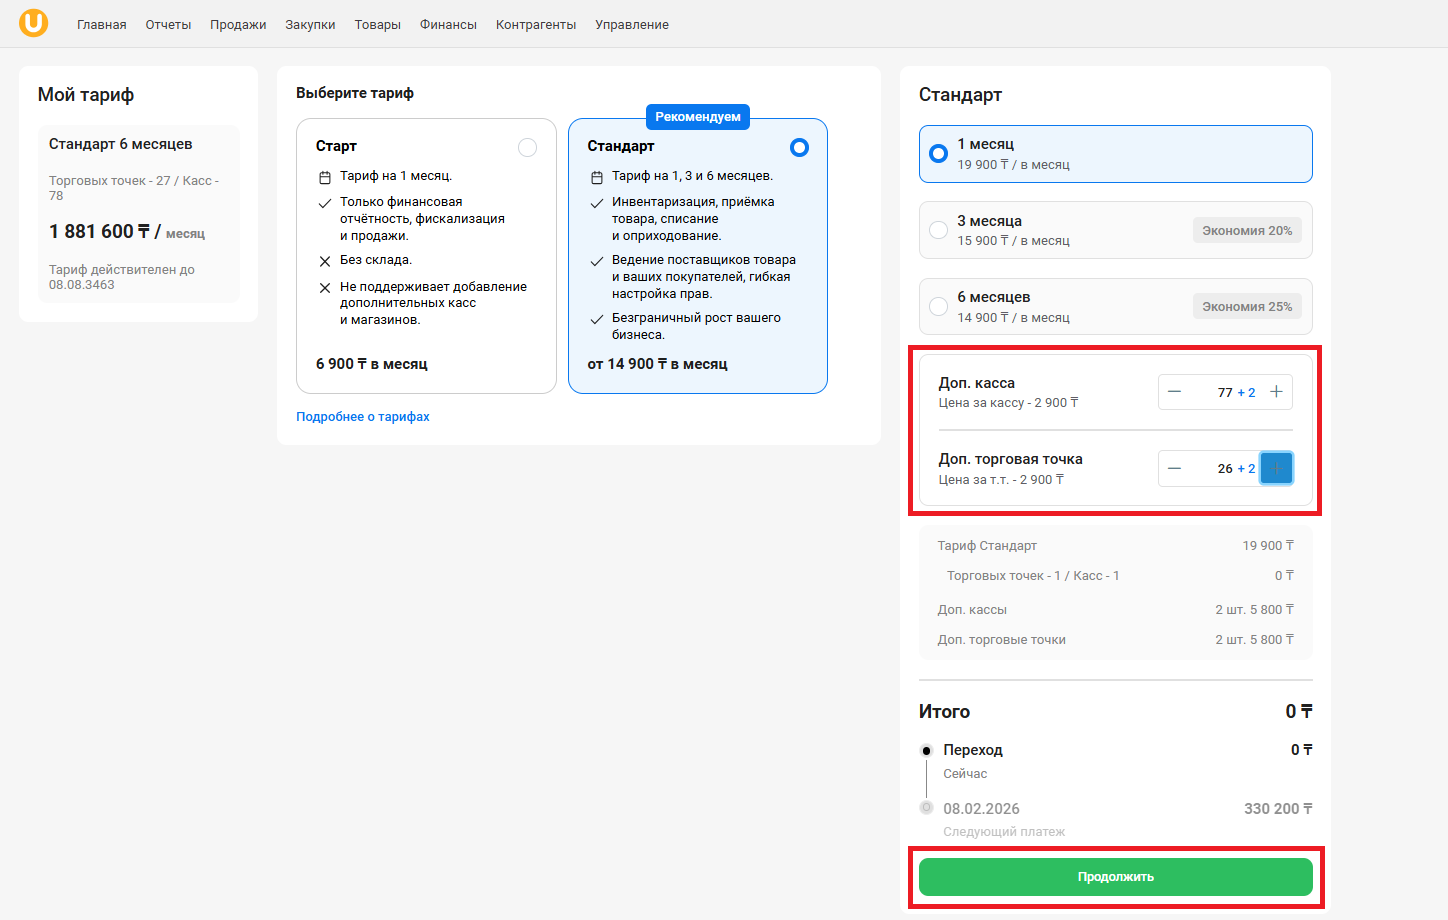Click the 6 900 ₸ в месяц price
This screenshot has width=1448, height=920.
371,364
